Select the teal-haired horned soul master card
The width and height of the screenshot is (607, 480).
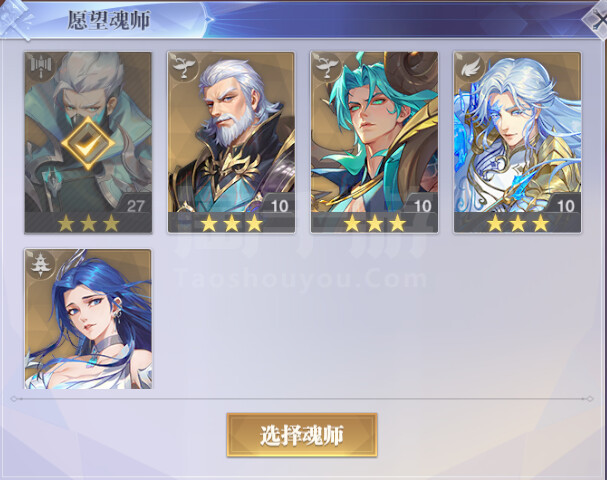tap(374, 142)
